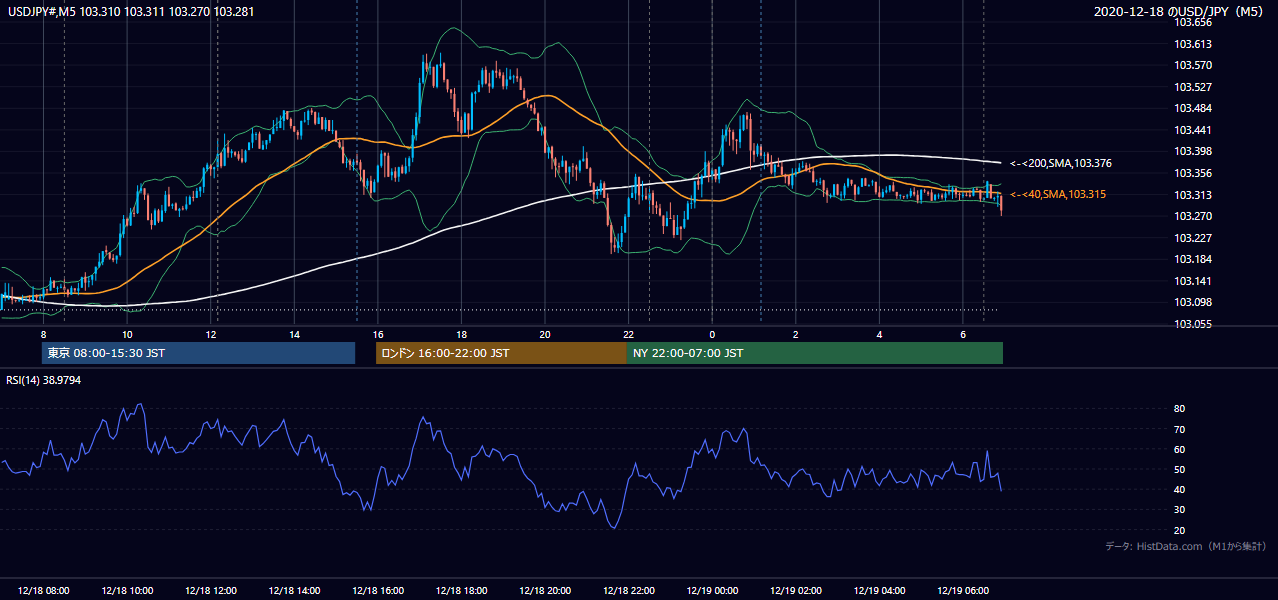
Task: Click price level 103.484 on the axis
Action: [1194, 108]
